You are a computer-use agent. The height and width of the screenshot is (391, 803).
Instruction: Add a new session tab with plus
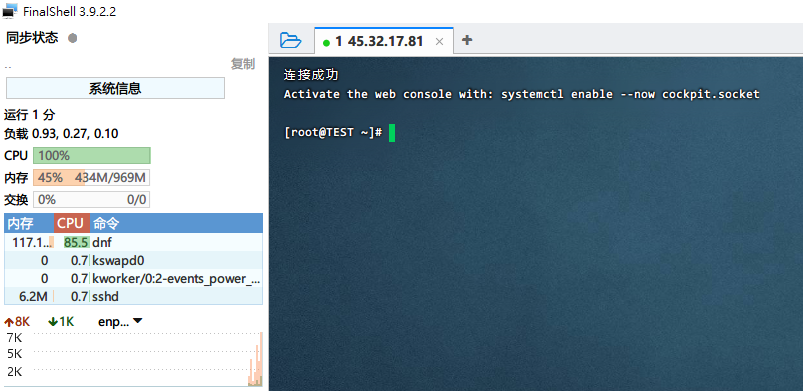(467, 40)
